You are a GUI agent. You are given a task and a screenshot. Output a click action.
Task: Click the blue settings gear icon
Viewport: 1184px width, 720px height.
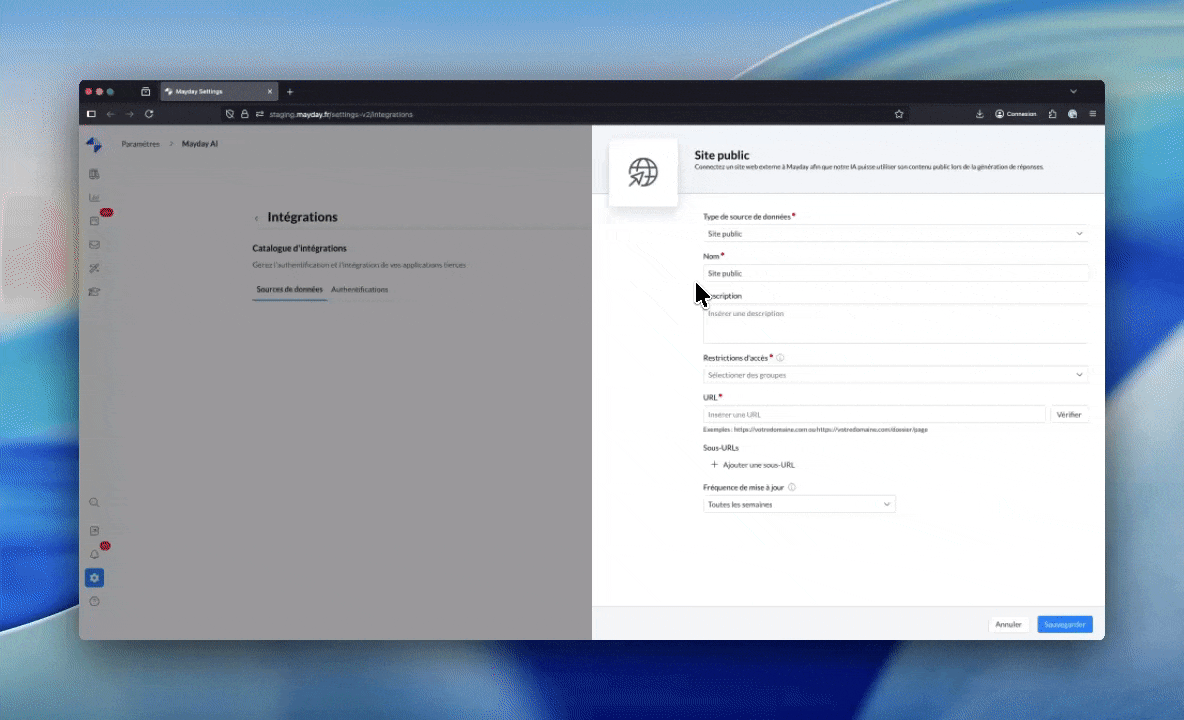(95, 578)
